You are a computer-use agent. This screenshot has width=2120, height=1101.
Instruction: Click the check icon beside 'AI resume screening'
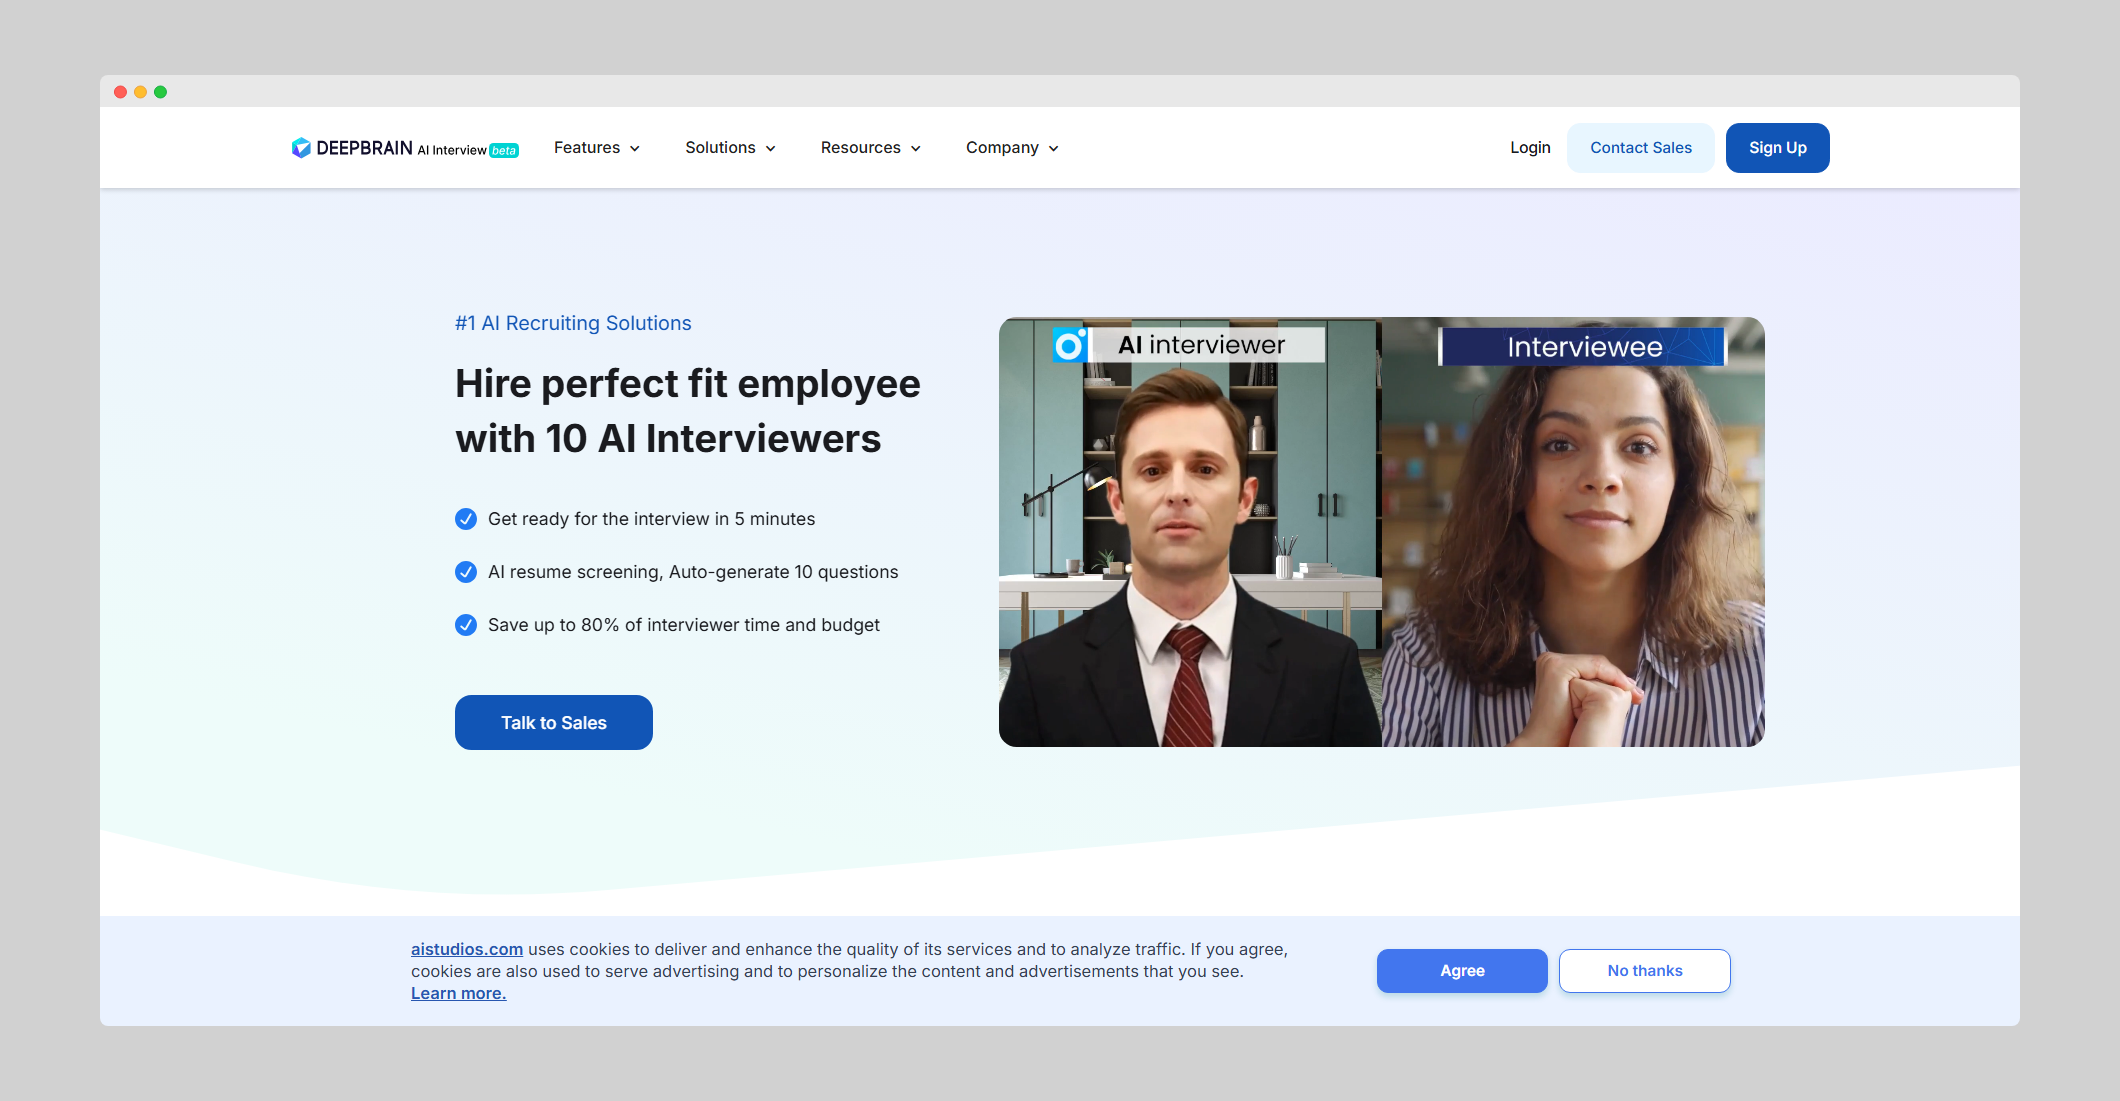coord(466,572)
